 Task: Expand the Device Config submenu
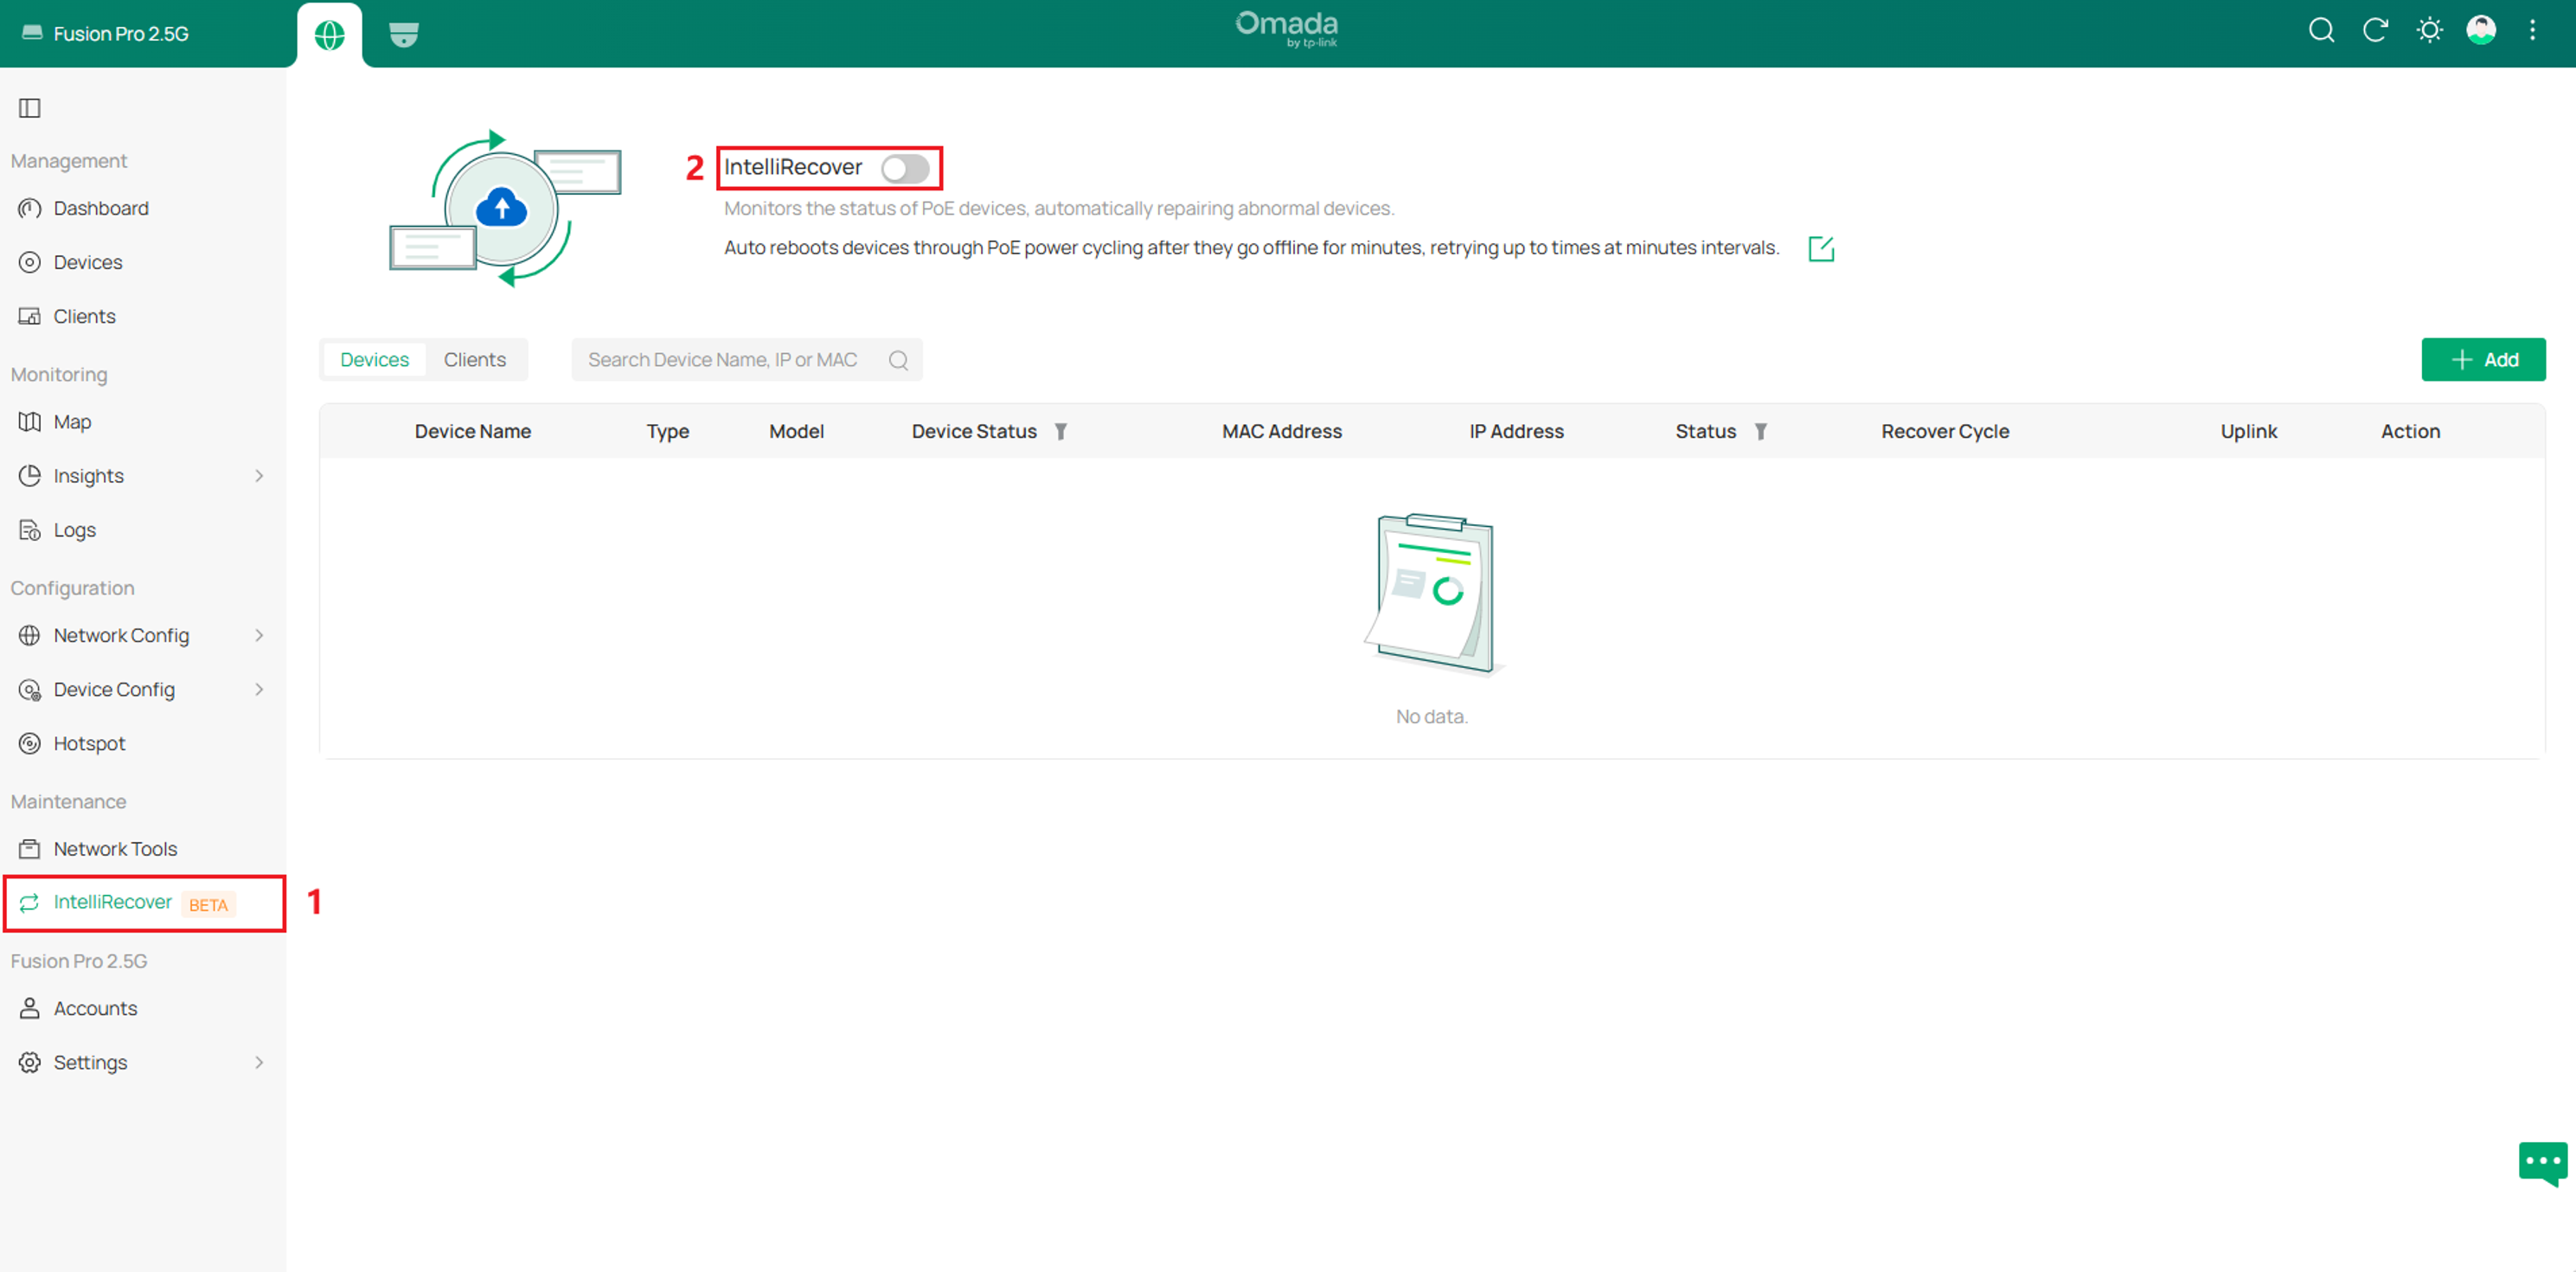(259, 689)
